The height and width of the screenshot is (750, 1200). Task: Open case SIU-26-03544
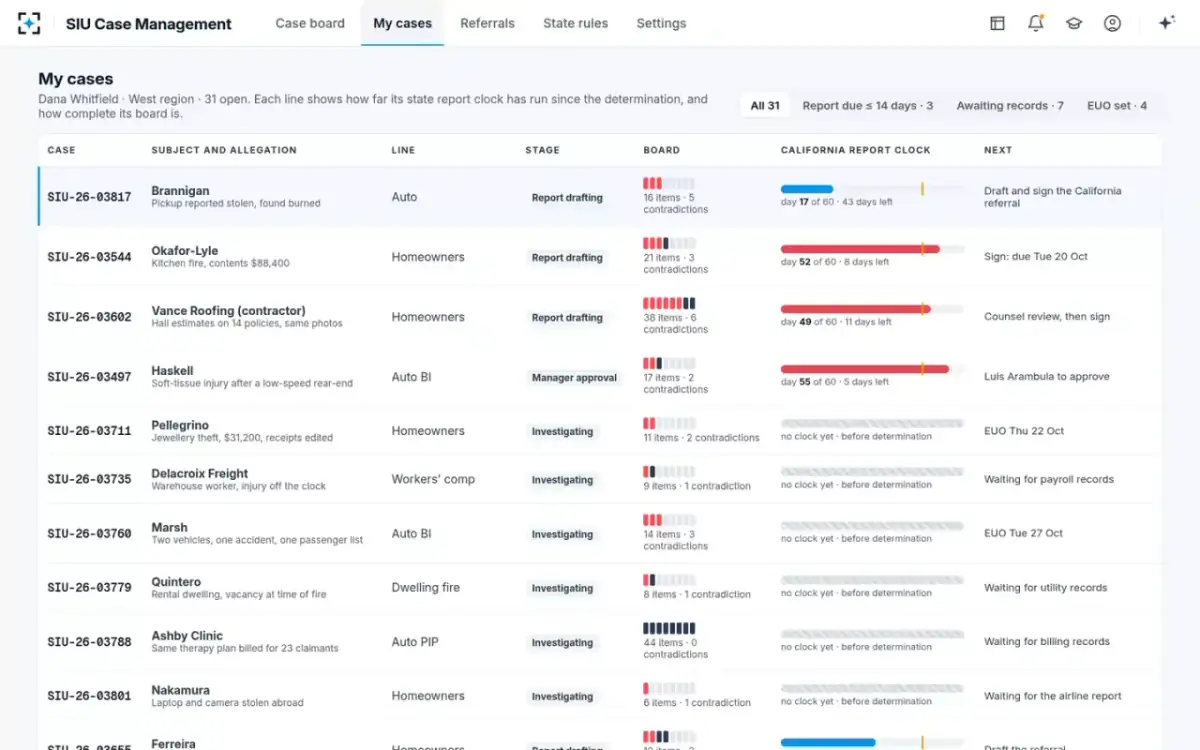[x=89, y=257]
